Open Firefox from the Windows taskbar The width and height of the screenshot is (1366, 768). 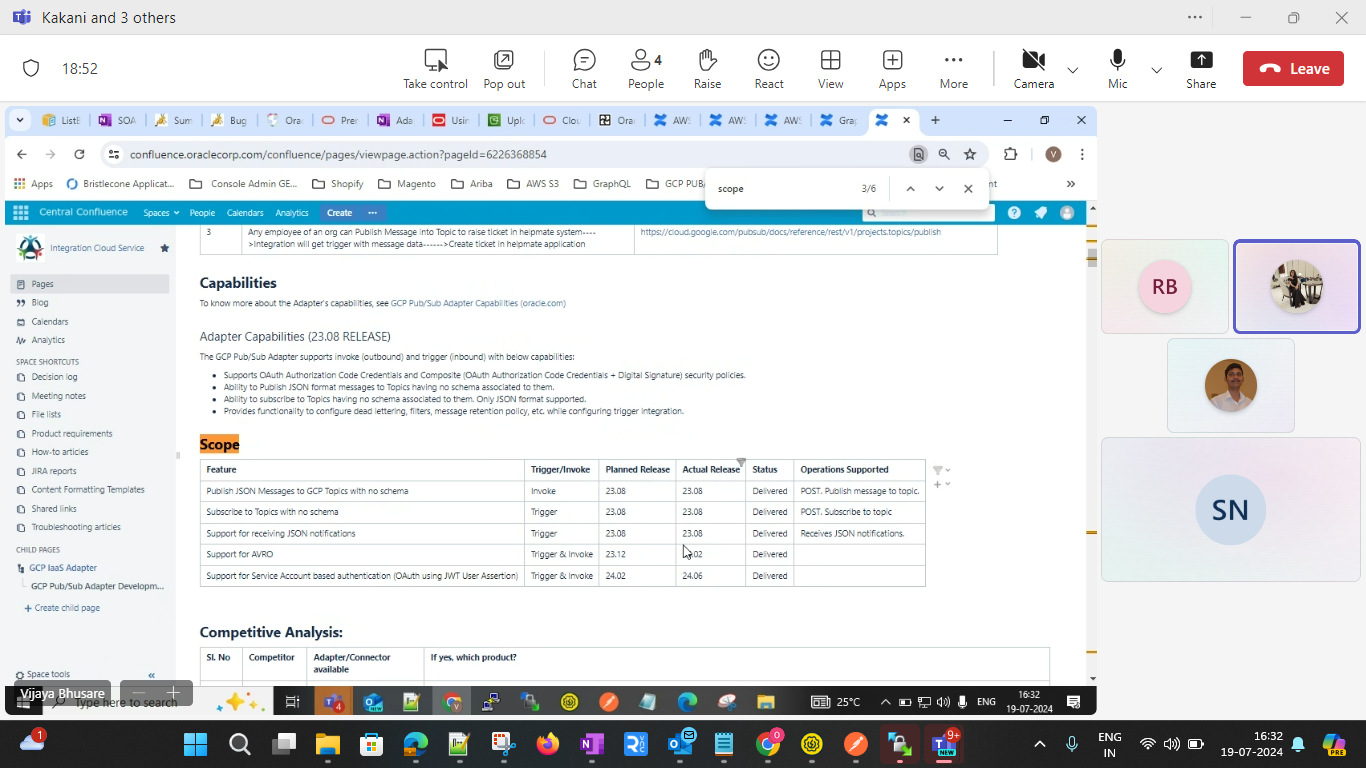(x=547, y=743)
